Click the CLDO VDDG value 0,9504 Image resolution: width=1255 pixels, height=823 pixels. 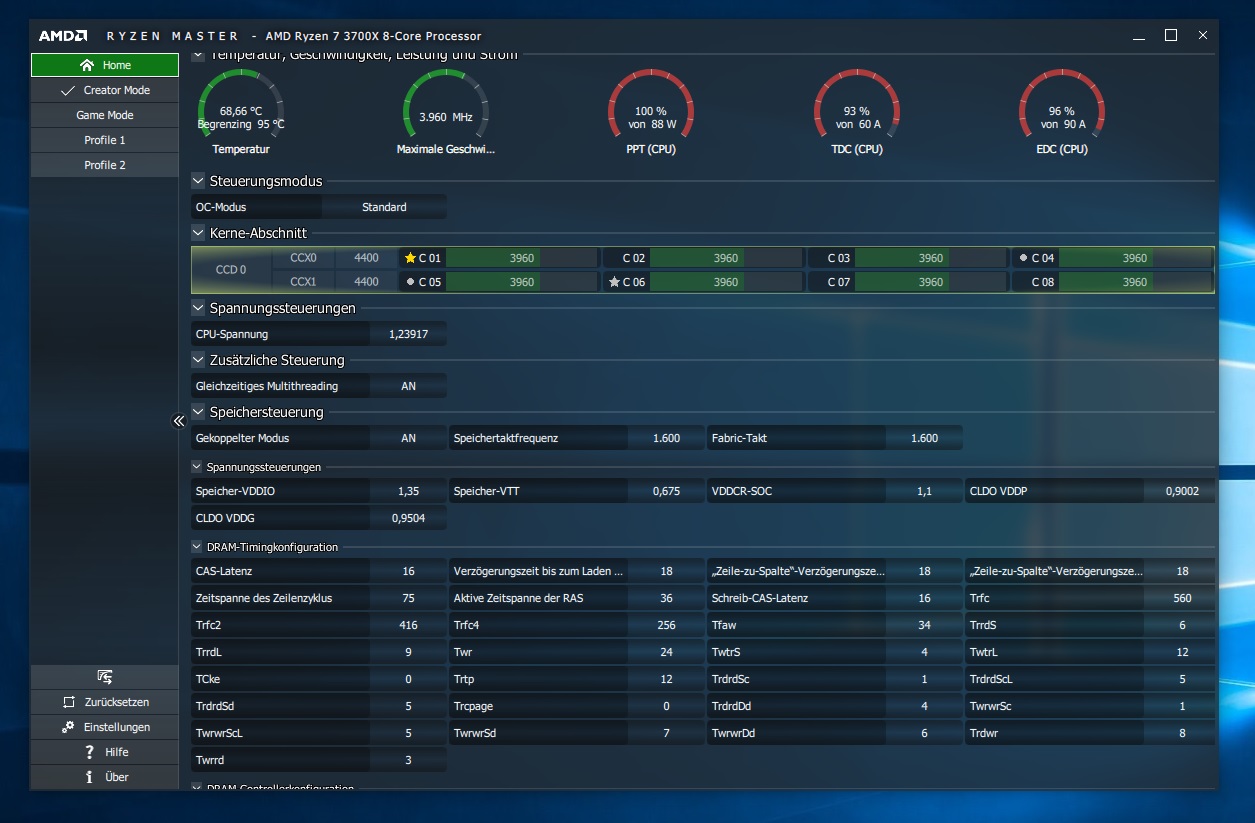coord(408,518)
